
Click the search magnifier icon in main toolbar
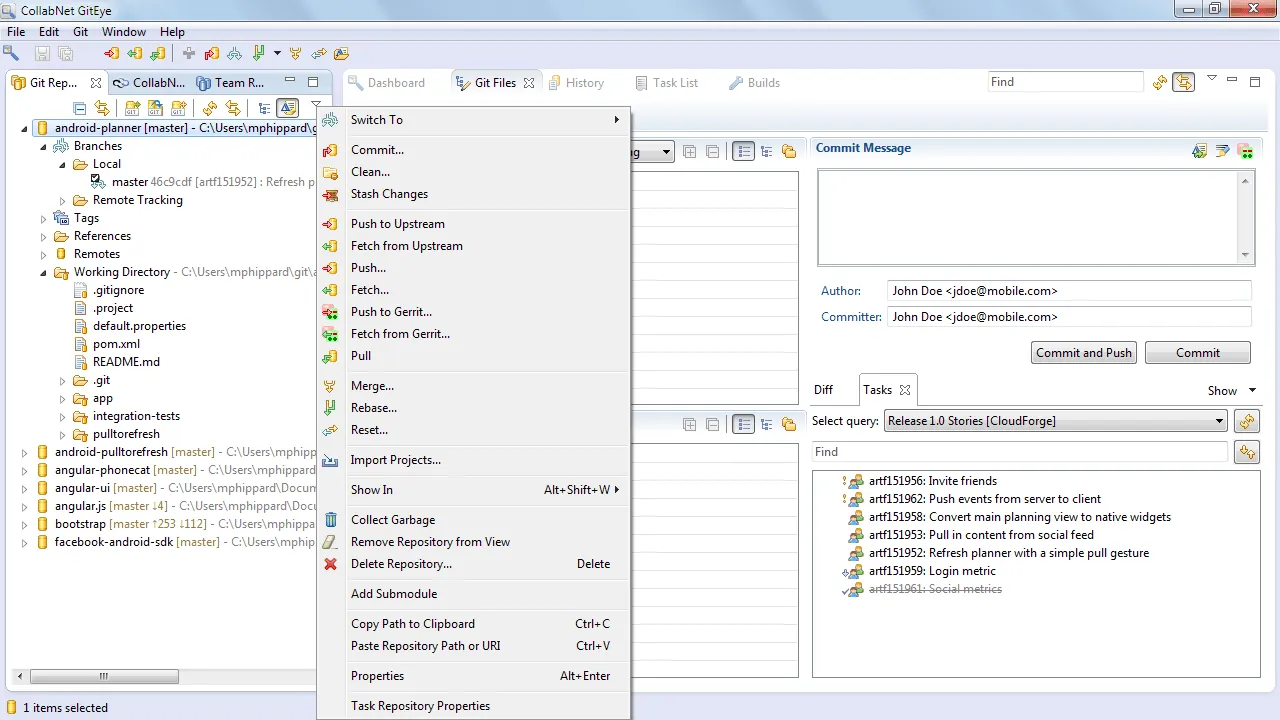pos(12,53)
